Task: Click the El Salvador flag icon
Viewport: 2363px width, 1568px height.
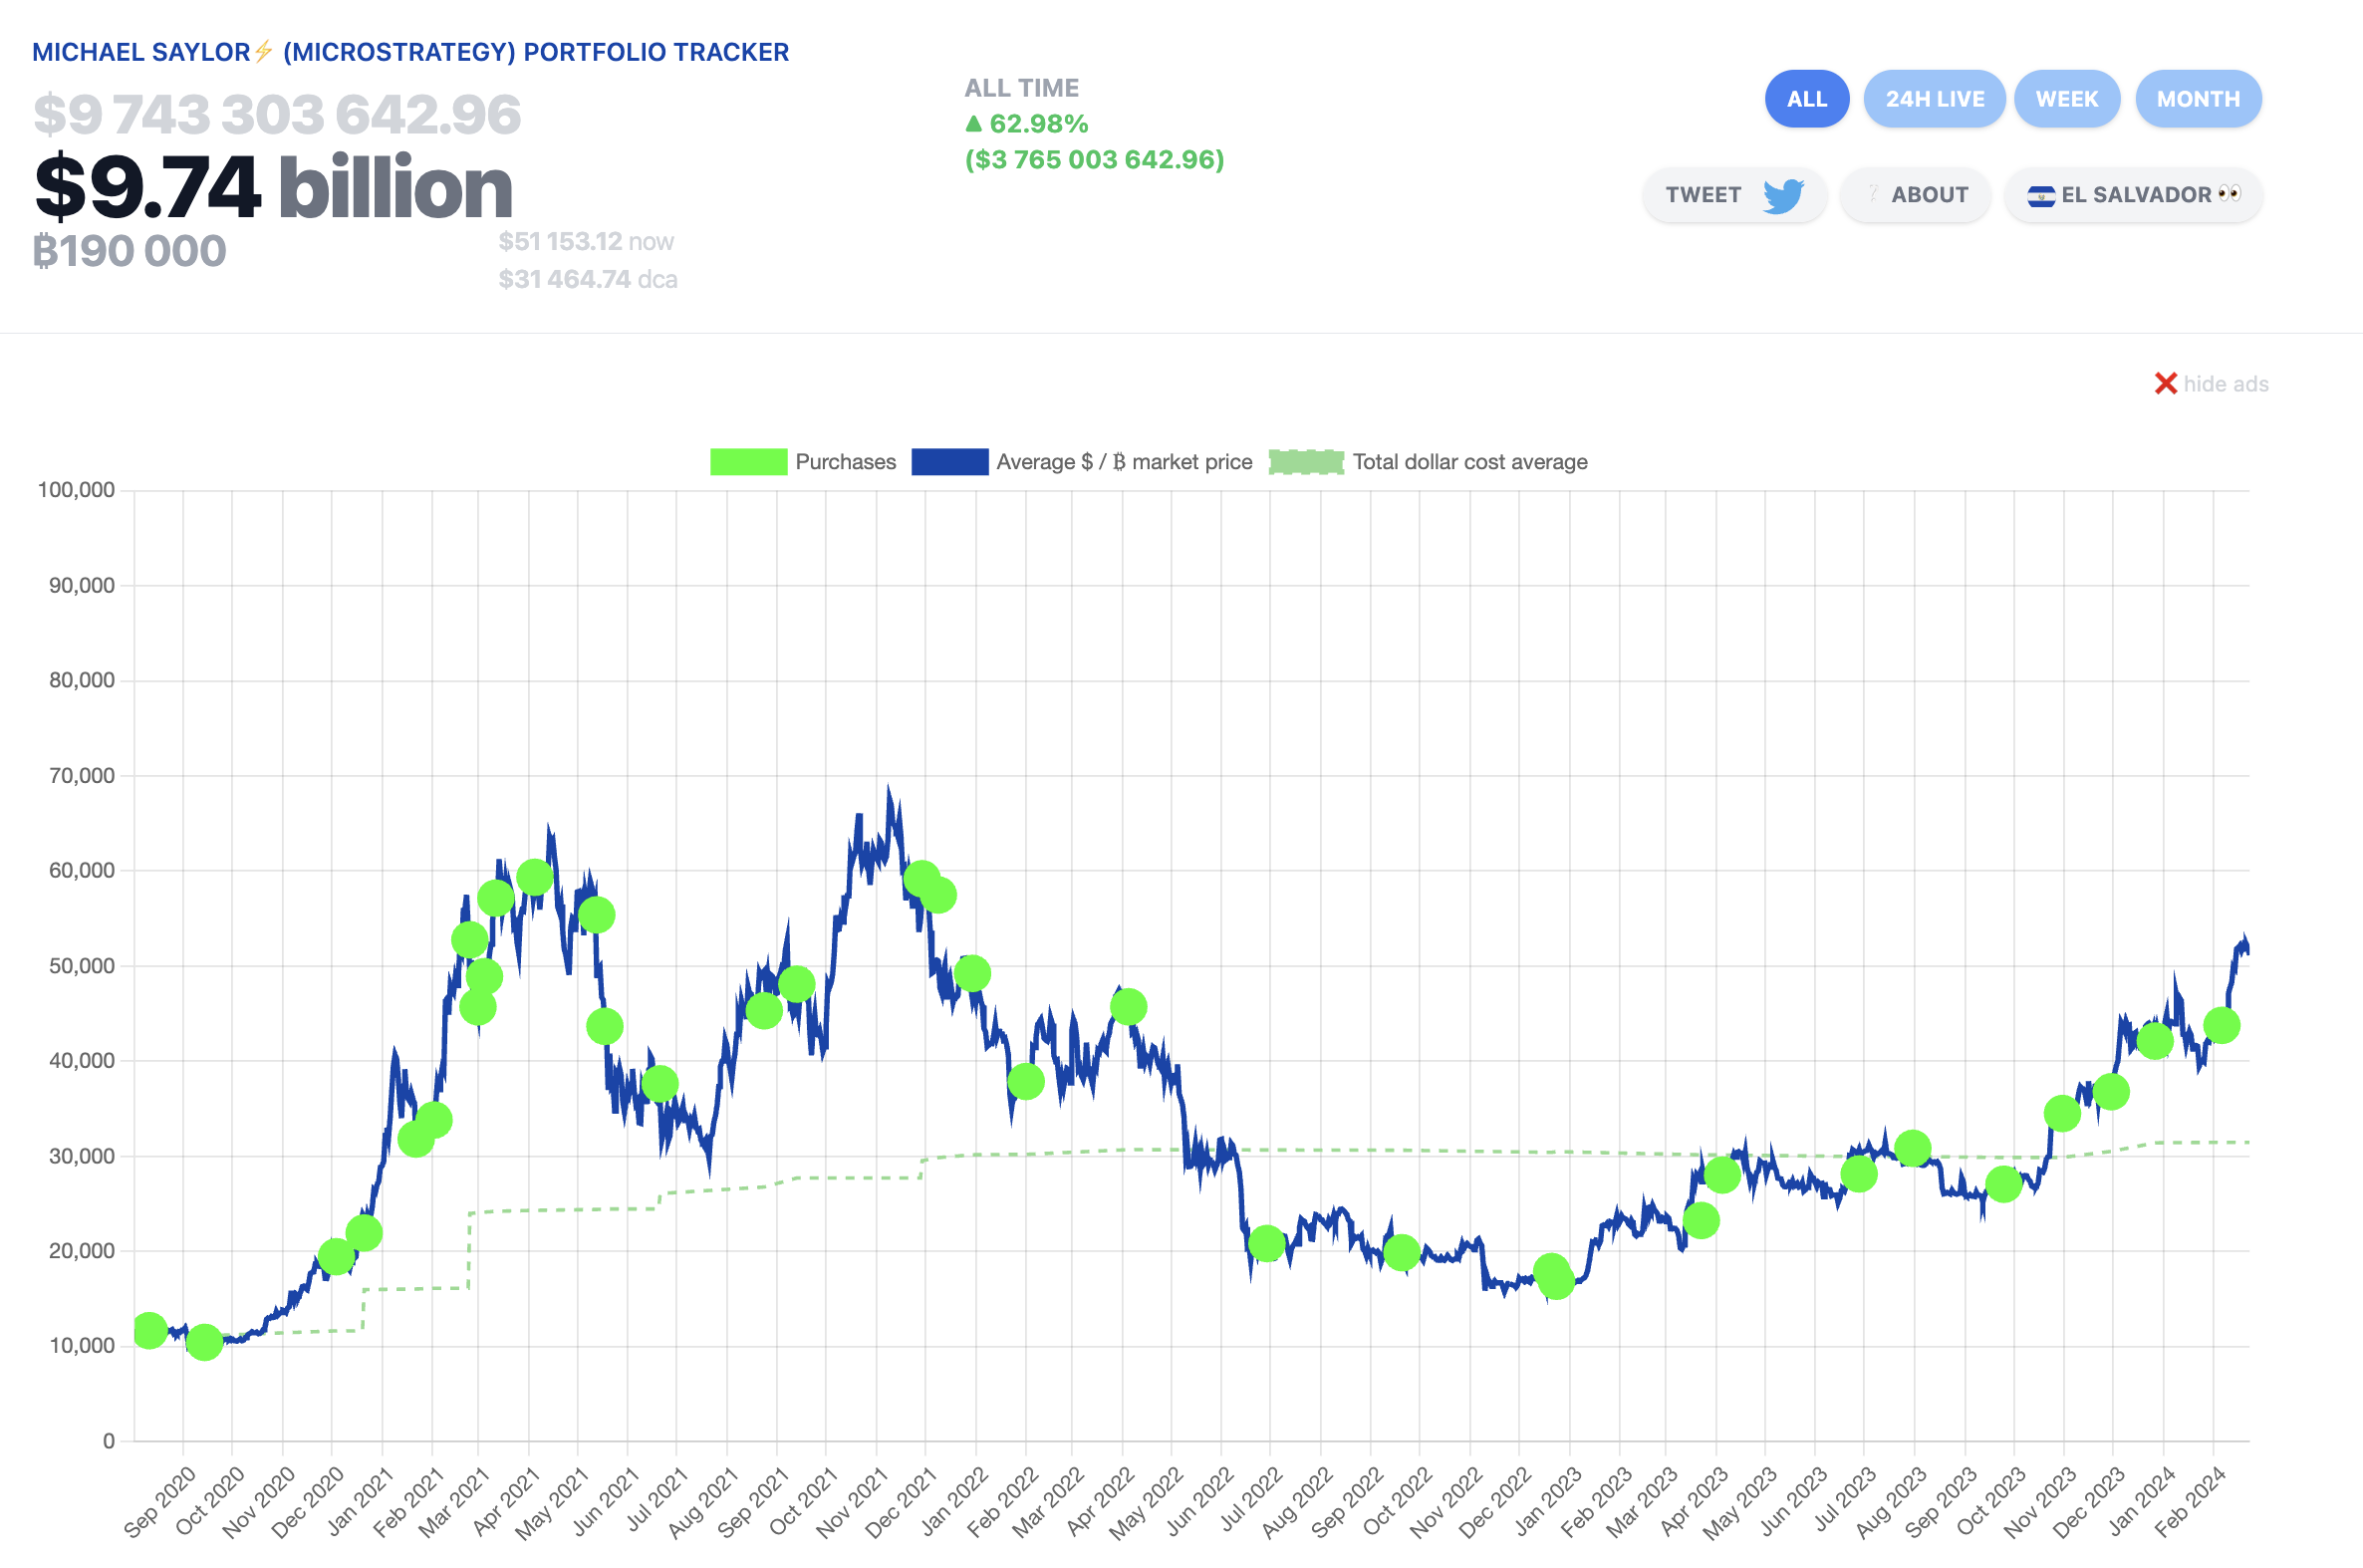Action: (x=2041, y=196)
